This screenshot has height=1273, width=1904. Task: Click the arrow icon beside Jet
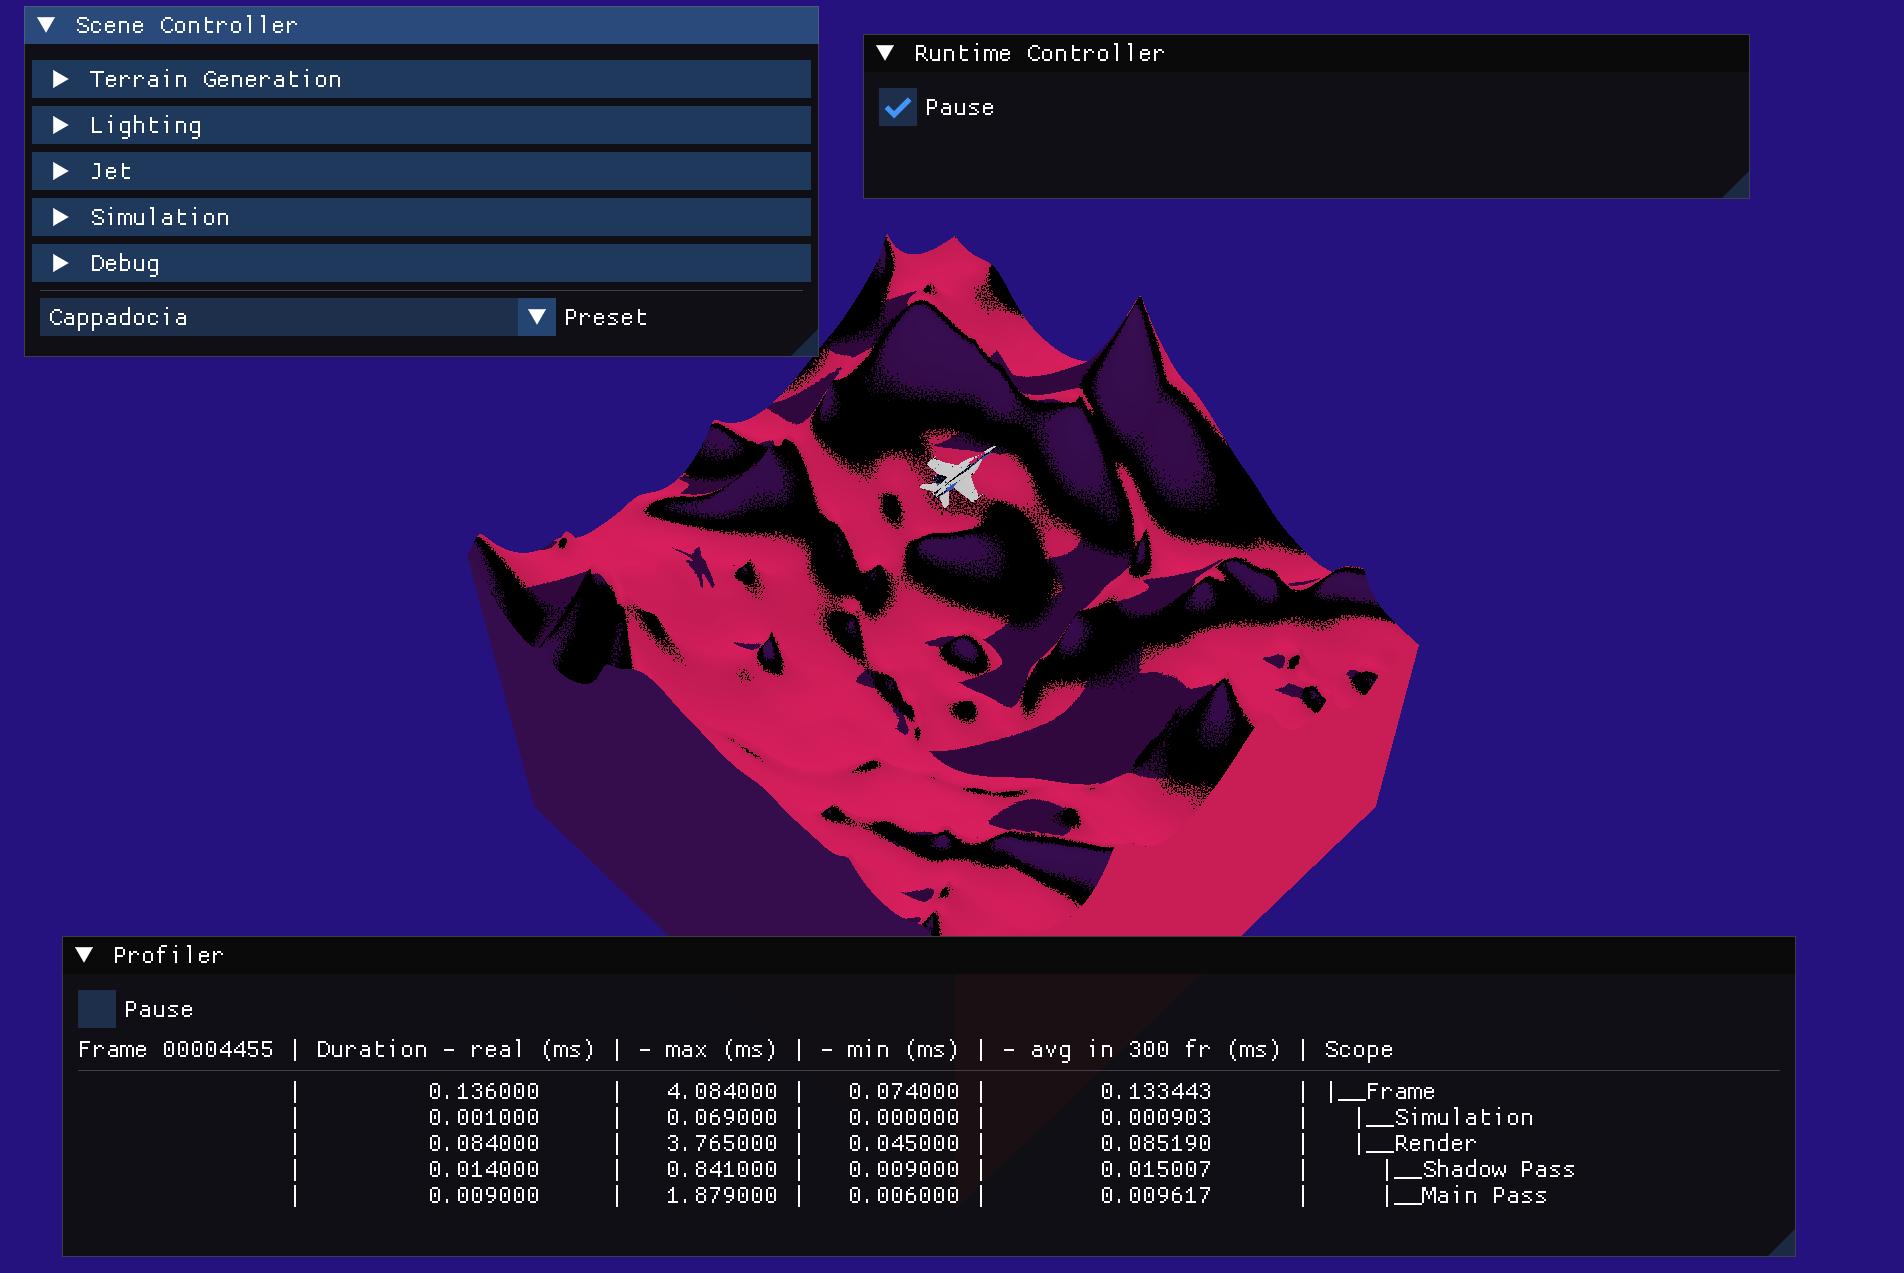pyautogui.click(x=61, y=171)
